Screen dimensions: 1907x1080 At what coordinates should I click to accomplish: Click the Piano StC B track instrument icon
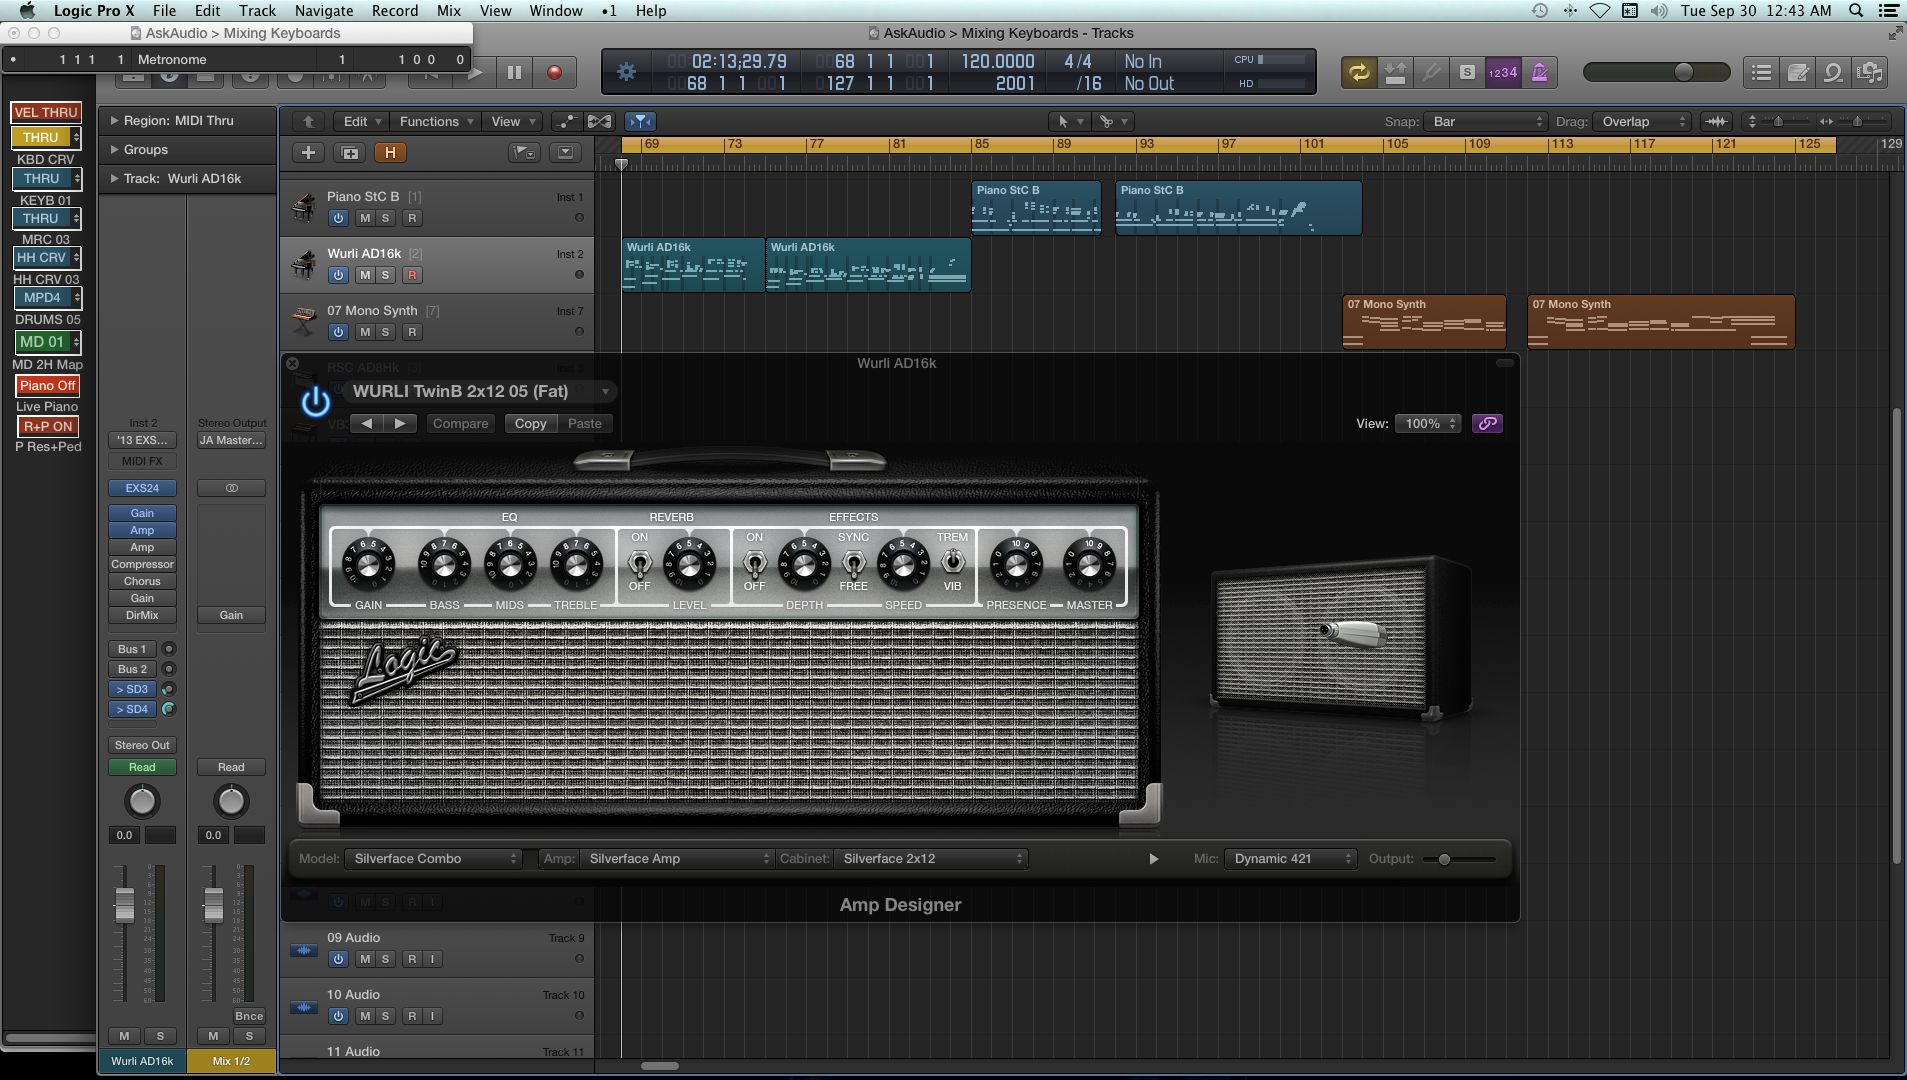tap(303, 207)
